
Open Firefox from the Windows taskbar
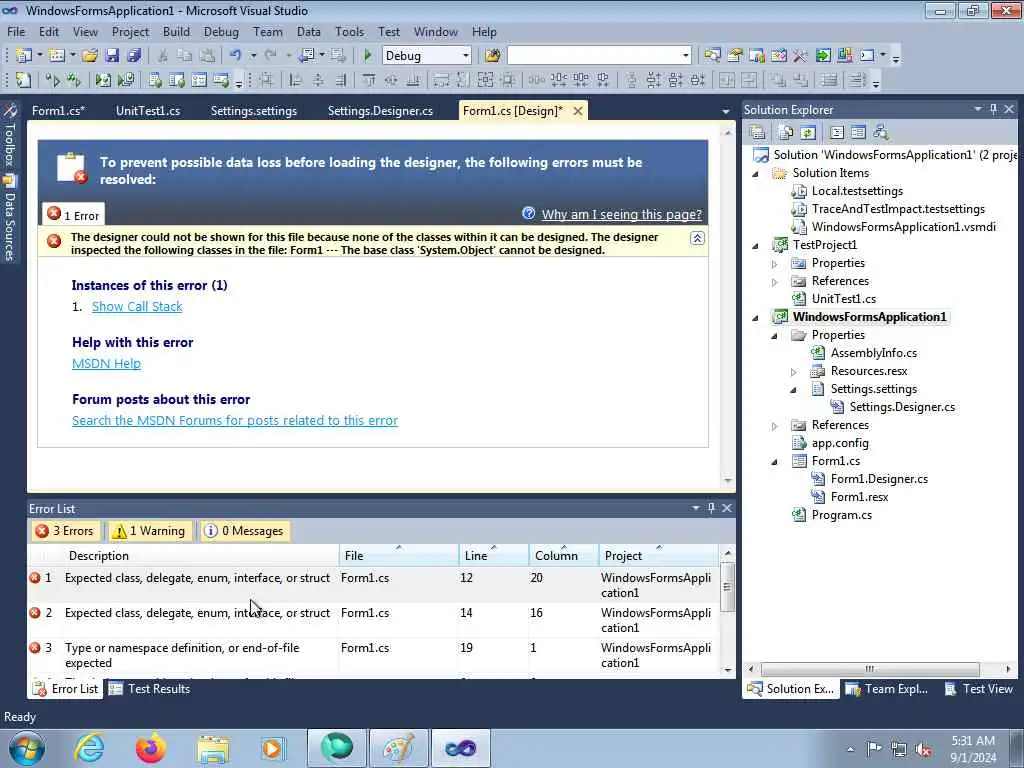(151, 748)
